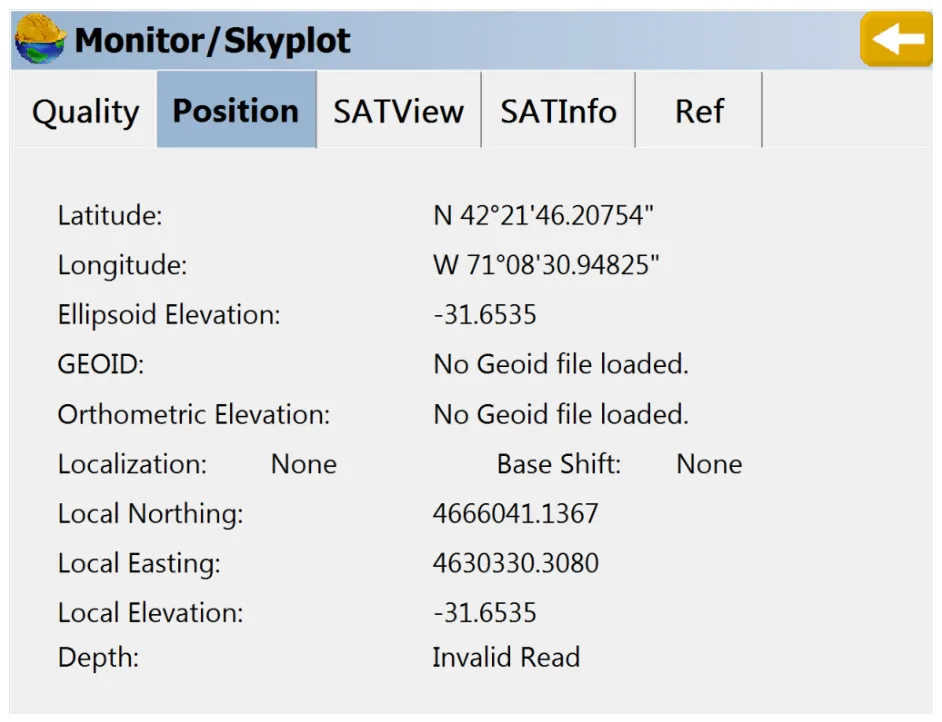Open the SATView tab

coord(398,111)
